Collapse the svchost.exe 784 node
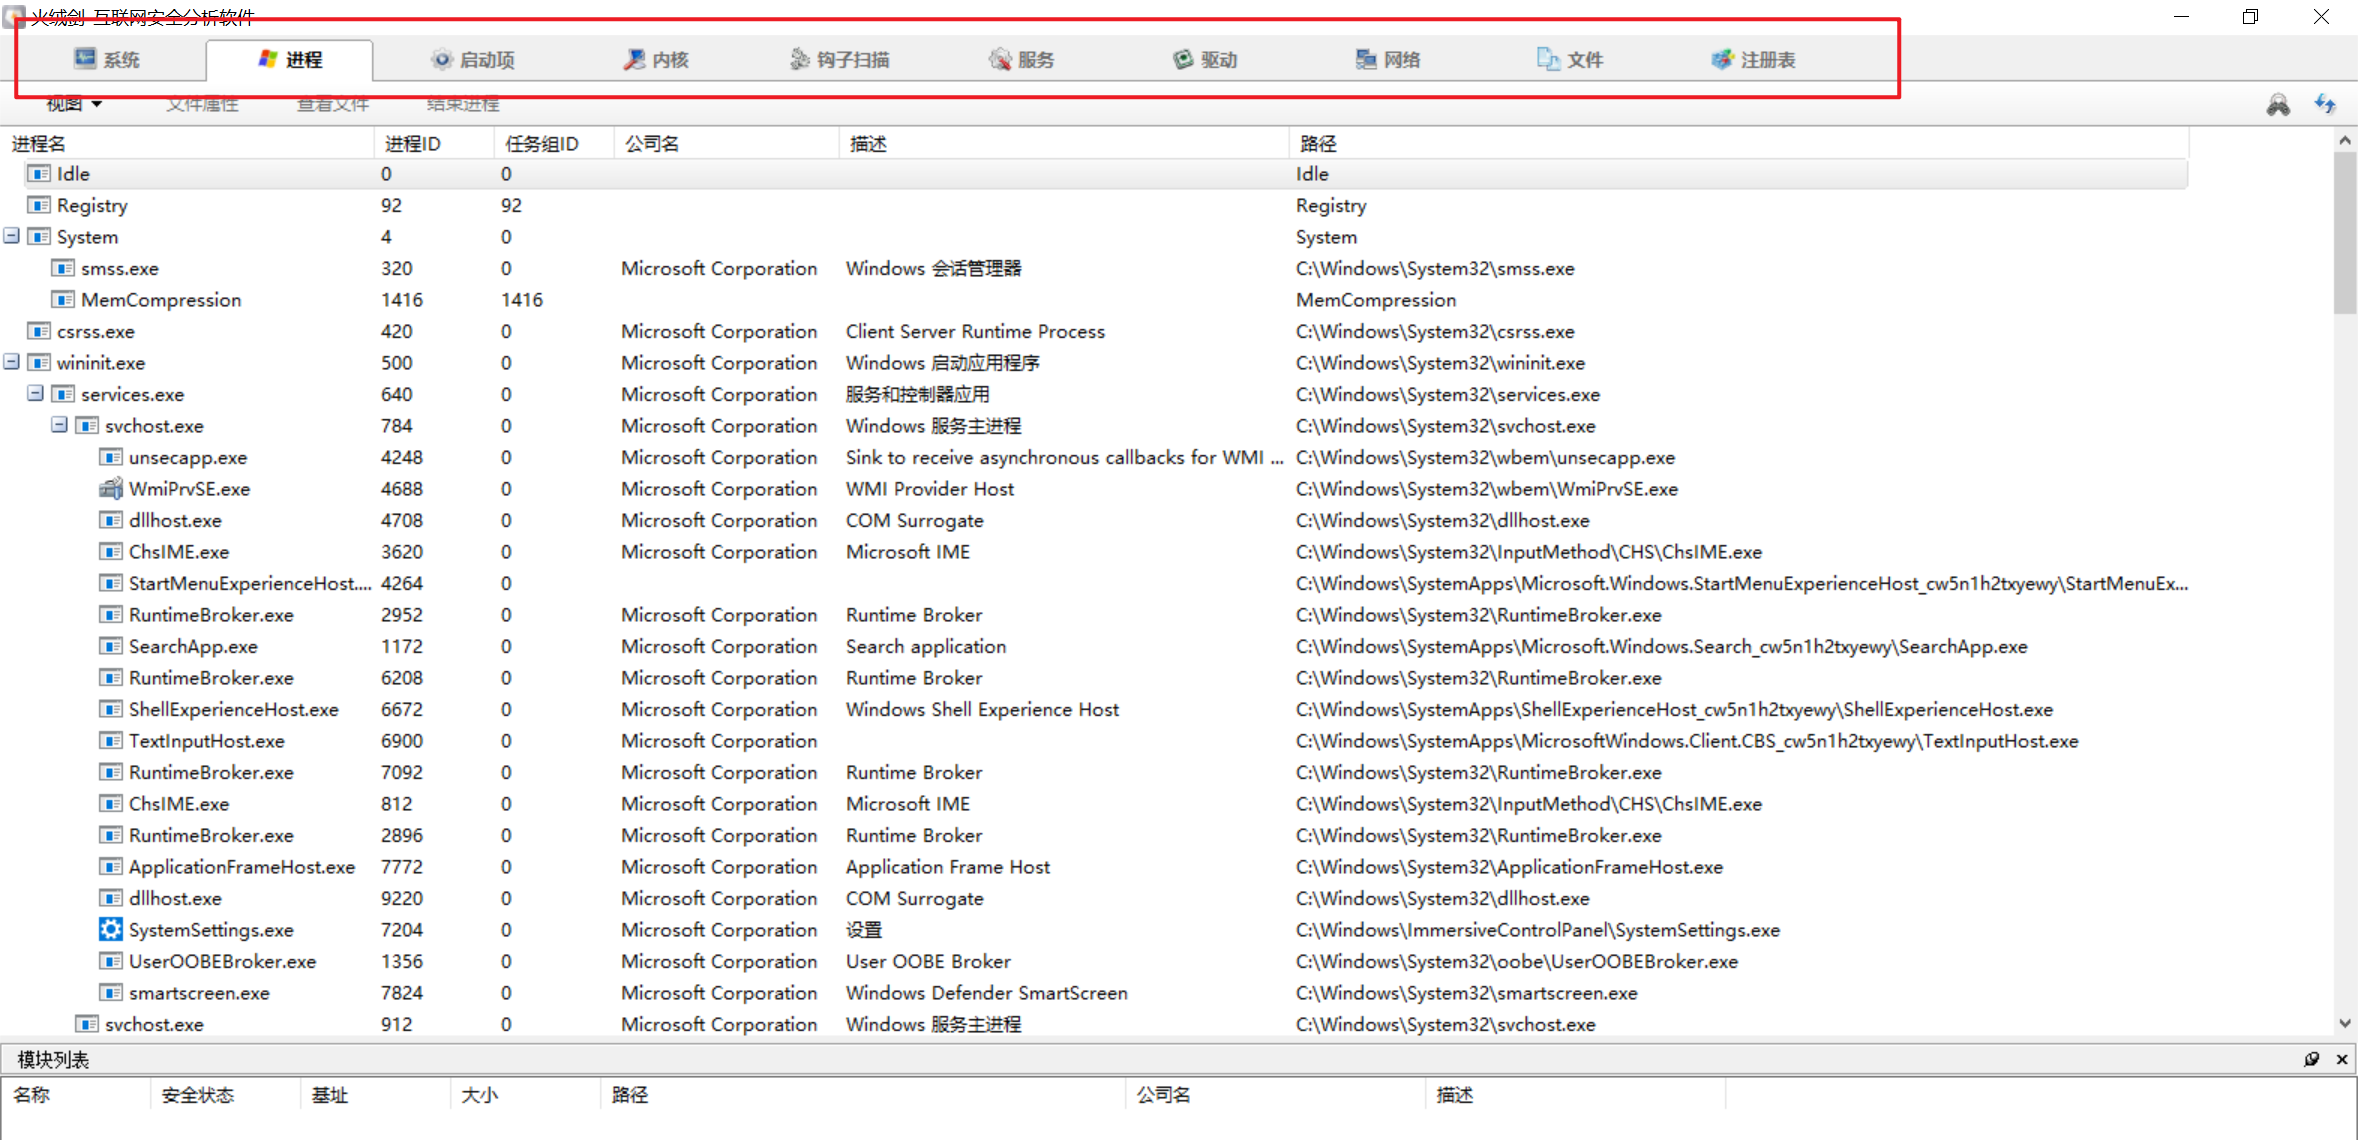This screenshot has width=2358, height=1140. point(60,426)
